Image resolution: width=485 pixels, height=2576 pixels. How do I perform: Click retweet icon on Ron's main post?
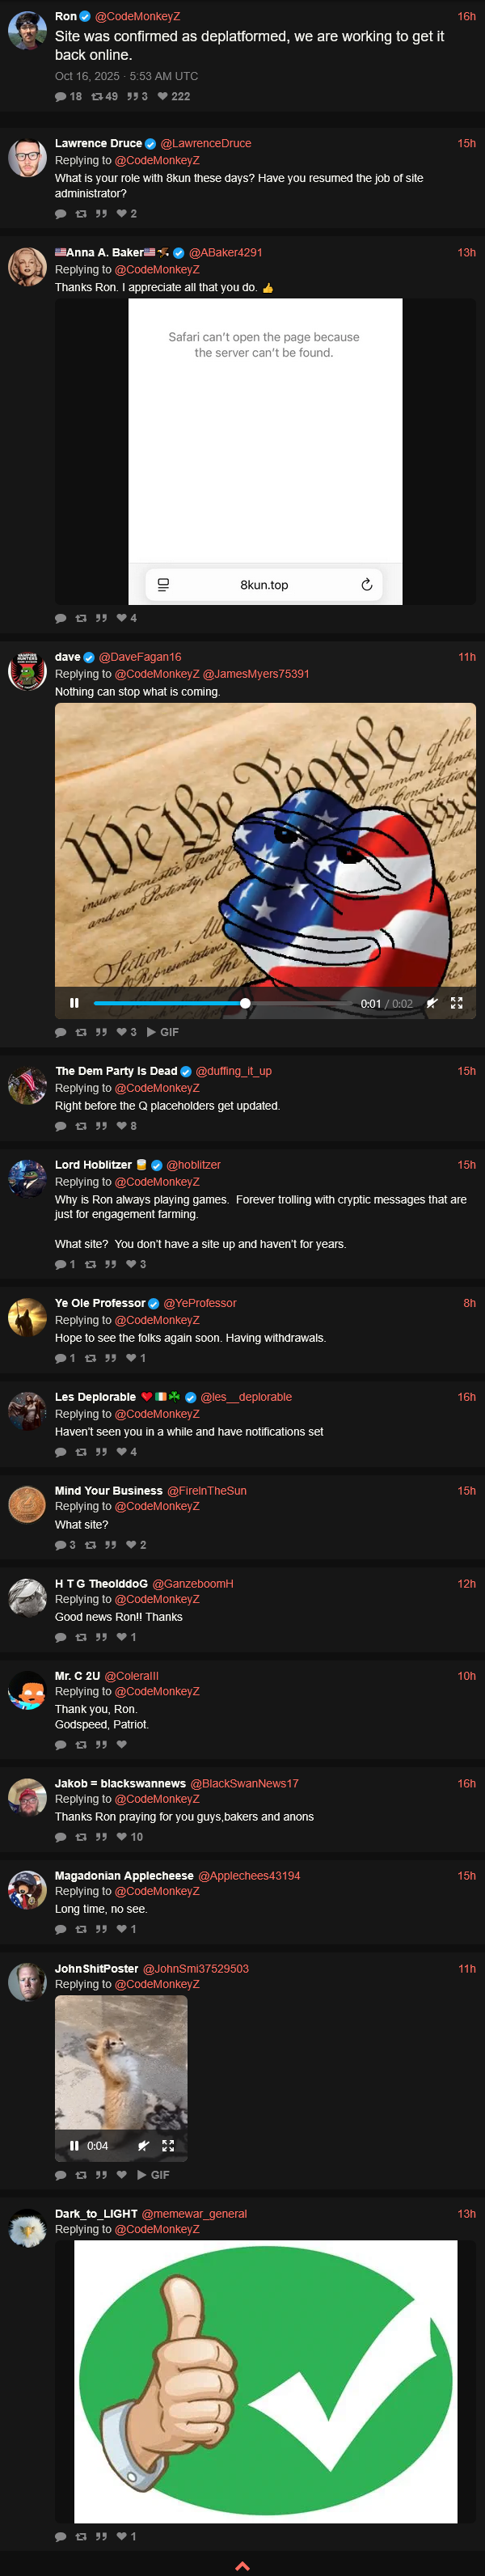97,97
